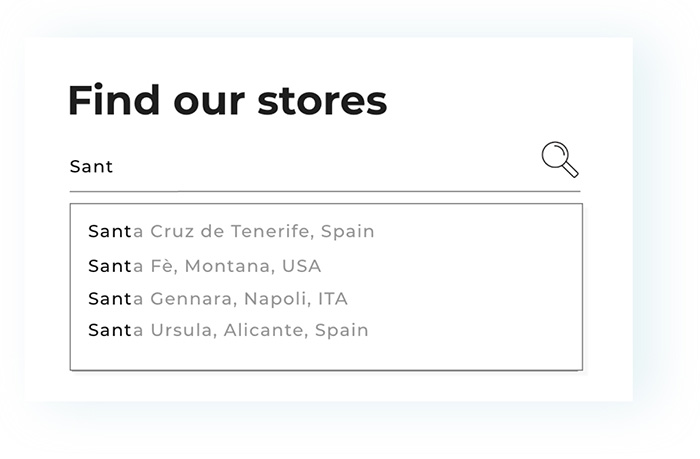
Task: Click the ITA text in Santa Gennara suggestion
Action: (333, 299)
